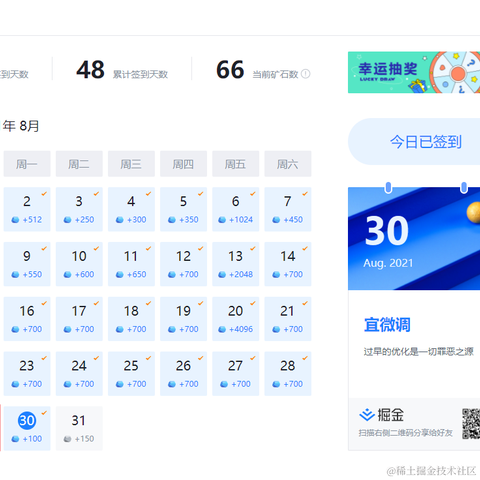The height and width of the screenshot is (480, 480).
Task: Select calendar day 12 cell
Action: (183, 264)
